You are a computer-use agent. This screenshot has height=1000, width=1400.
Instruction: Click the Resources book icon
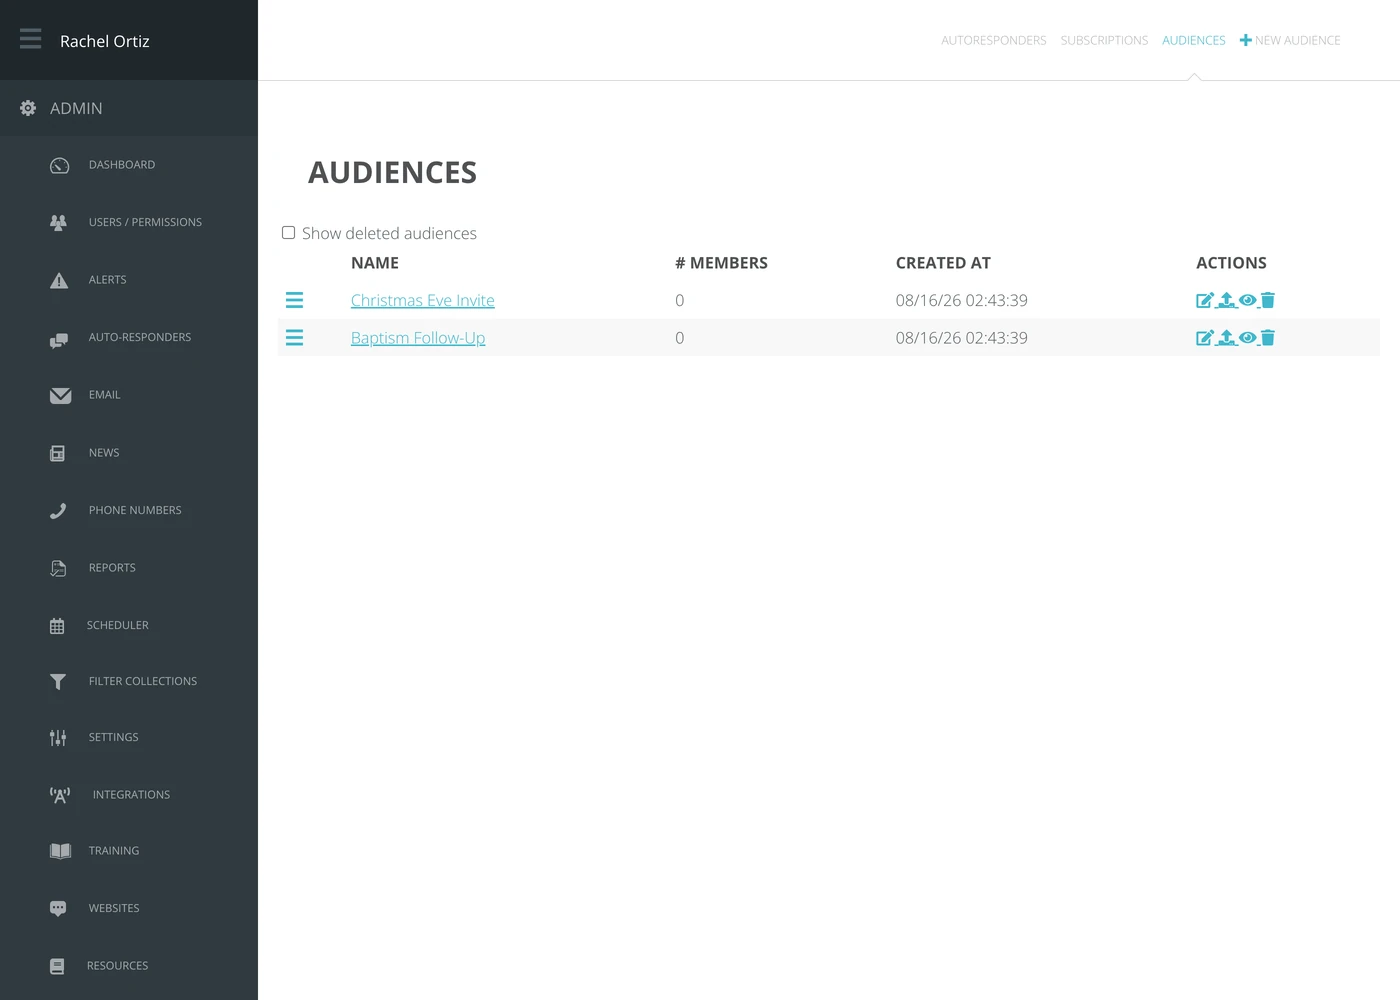pyautogui.click(x=57, y=966)
